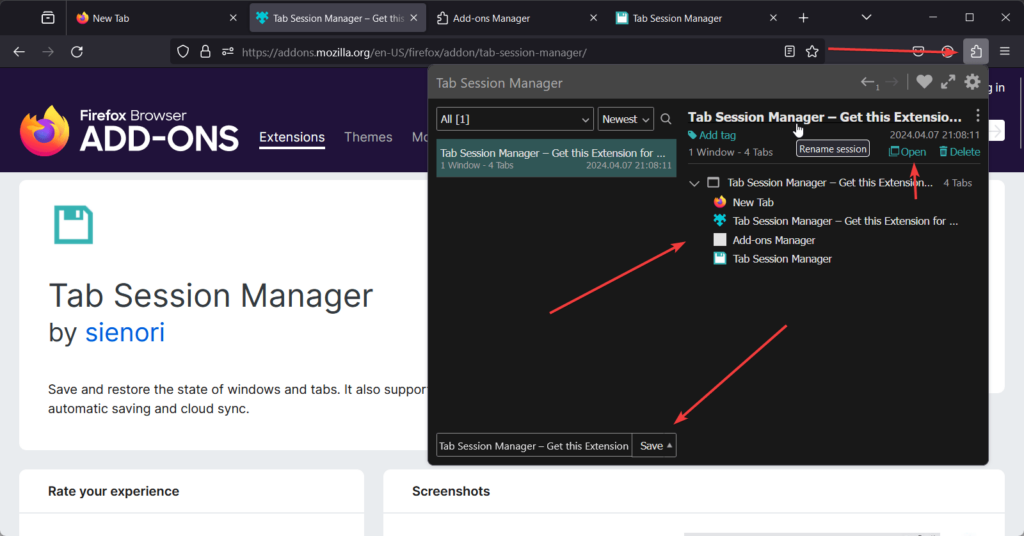Click the address bar URL
The height and width of the screenshot is (536, 1024).
tap(414, 52)
